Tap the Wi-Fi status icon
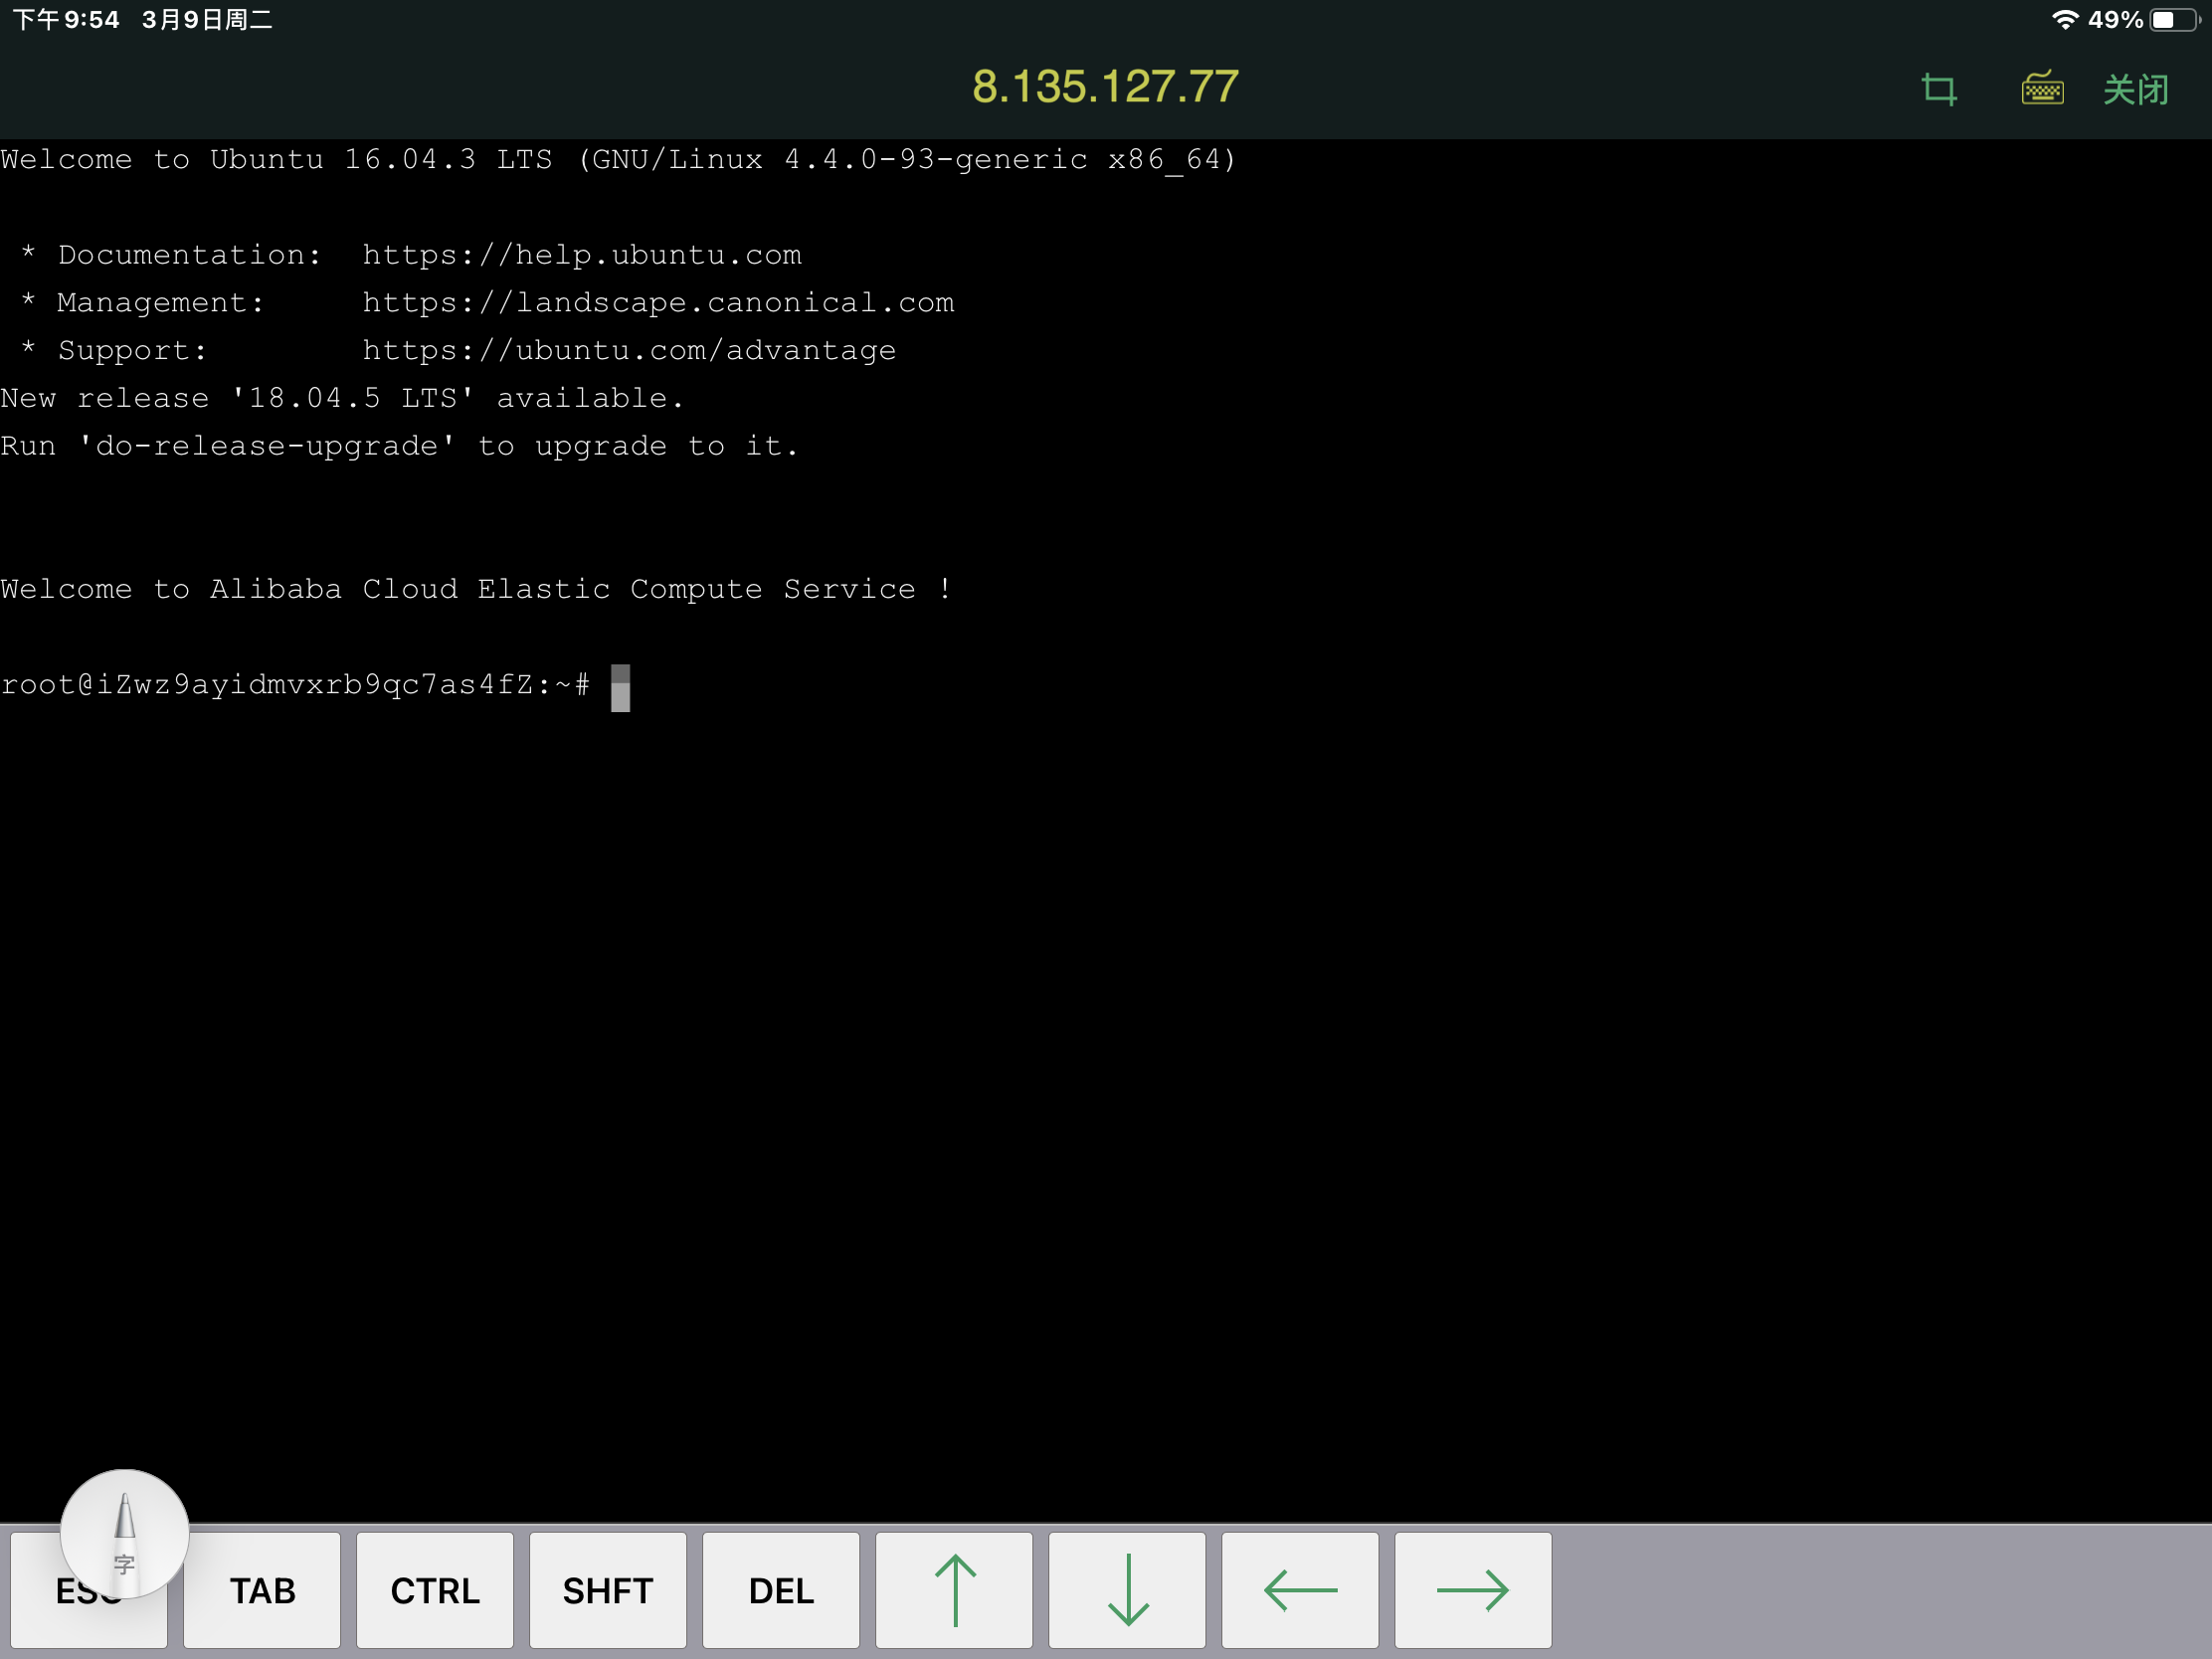Image resolution: width=2212 pixels, height=1659 pixels. 2065,20
